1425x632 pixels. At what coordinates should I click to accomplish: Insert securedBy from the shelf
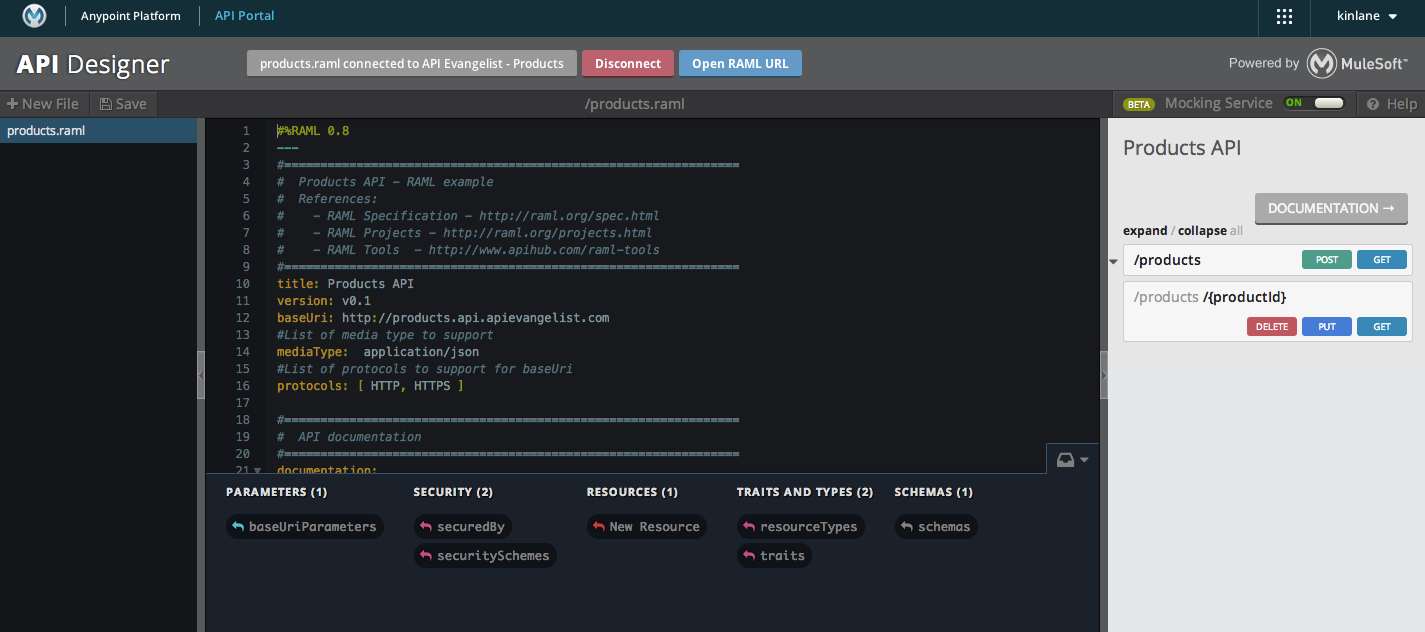pyautogui.click(x=463, y=527)
